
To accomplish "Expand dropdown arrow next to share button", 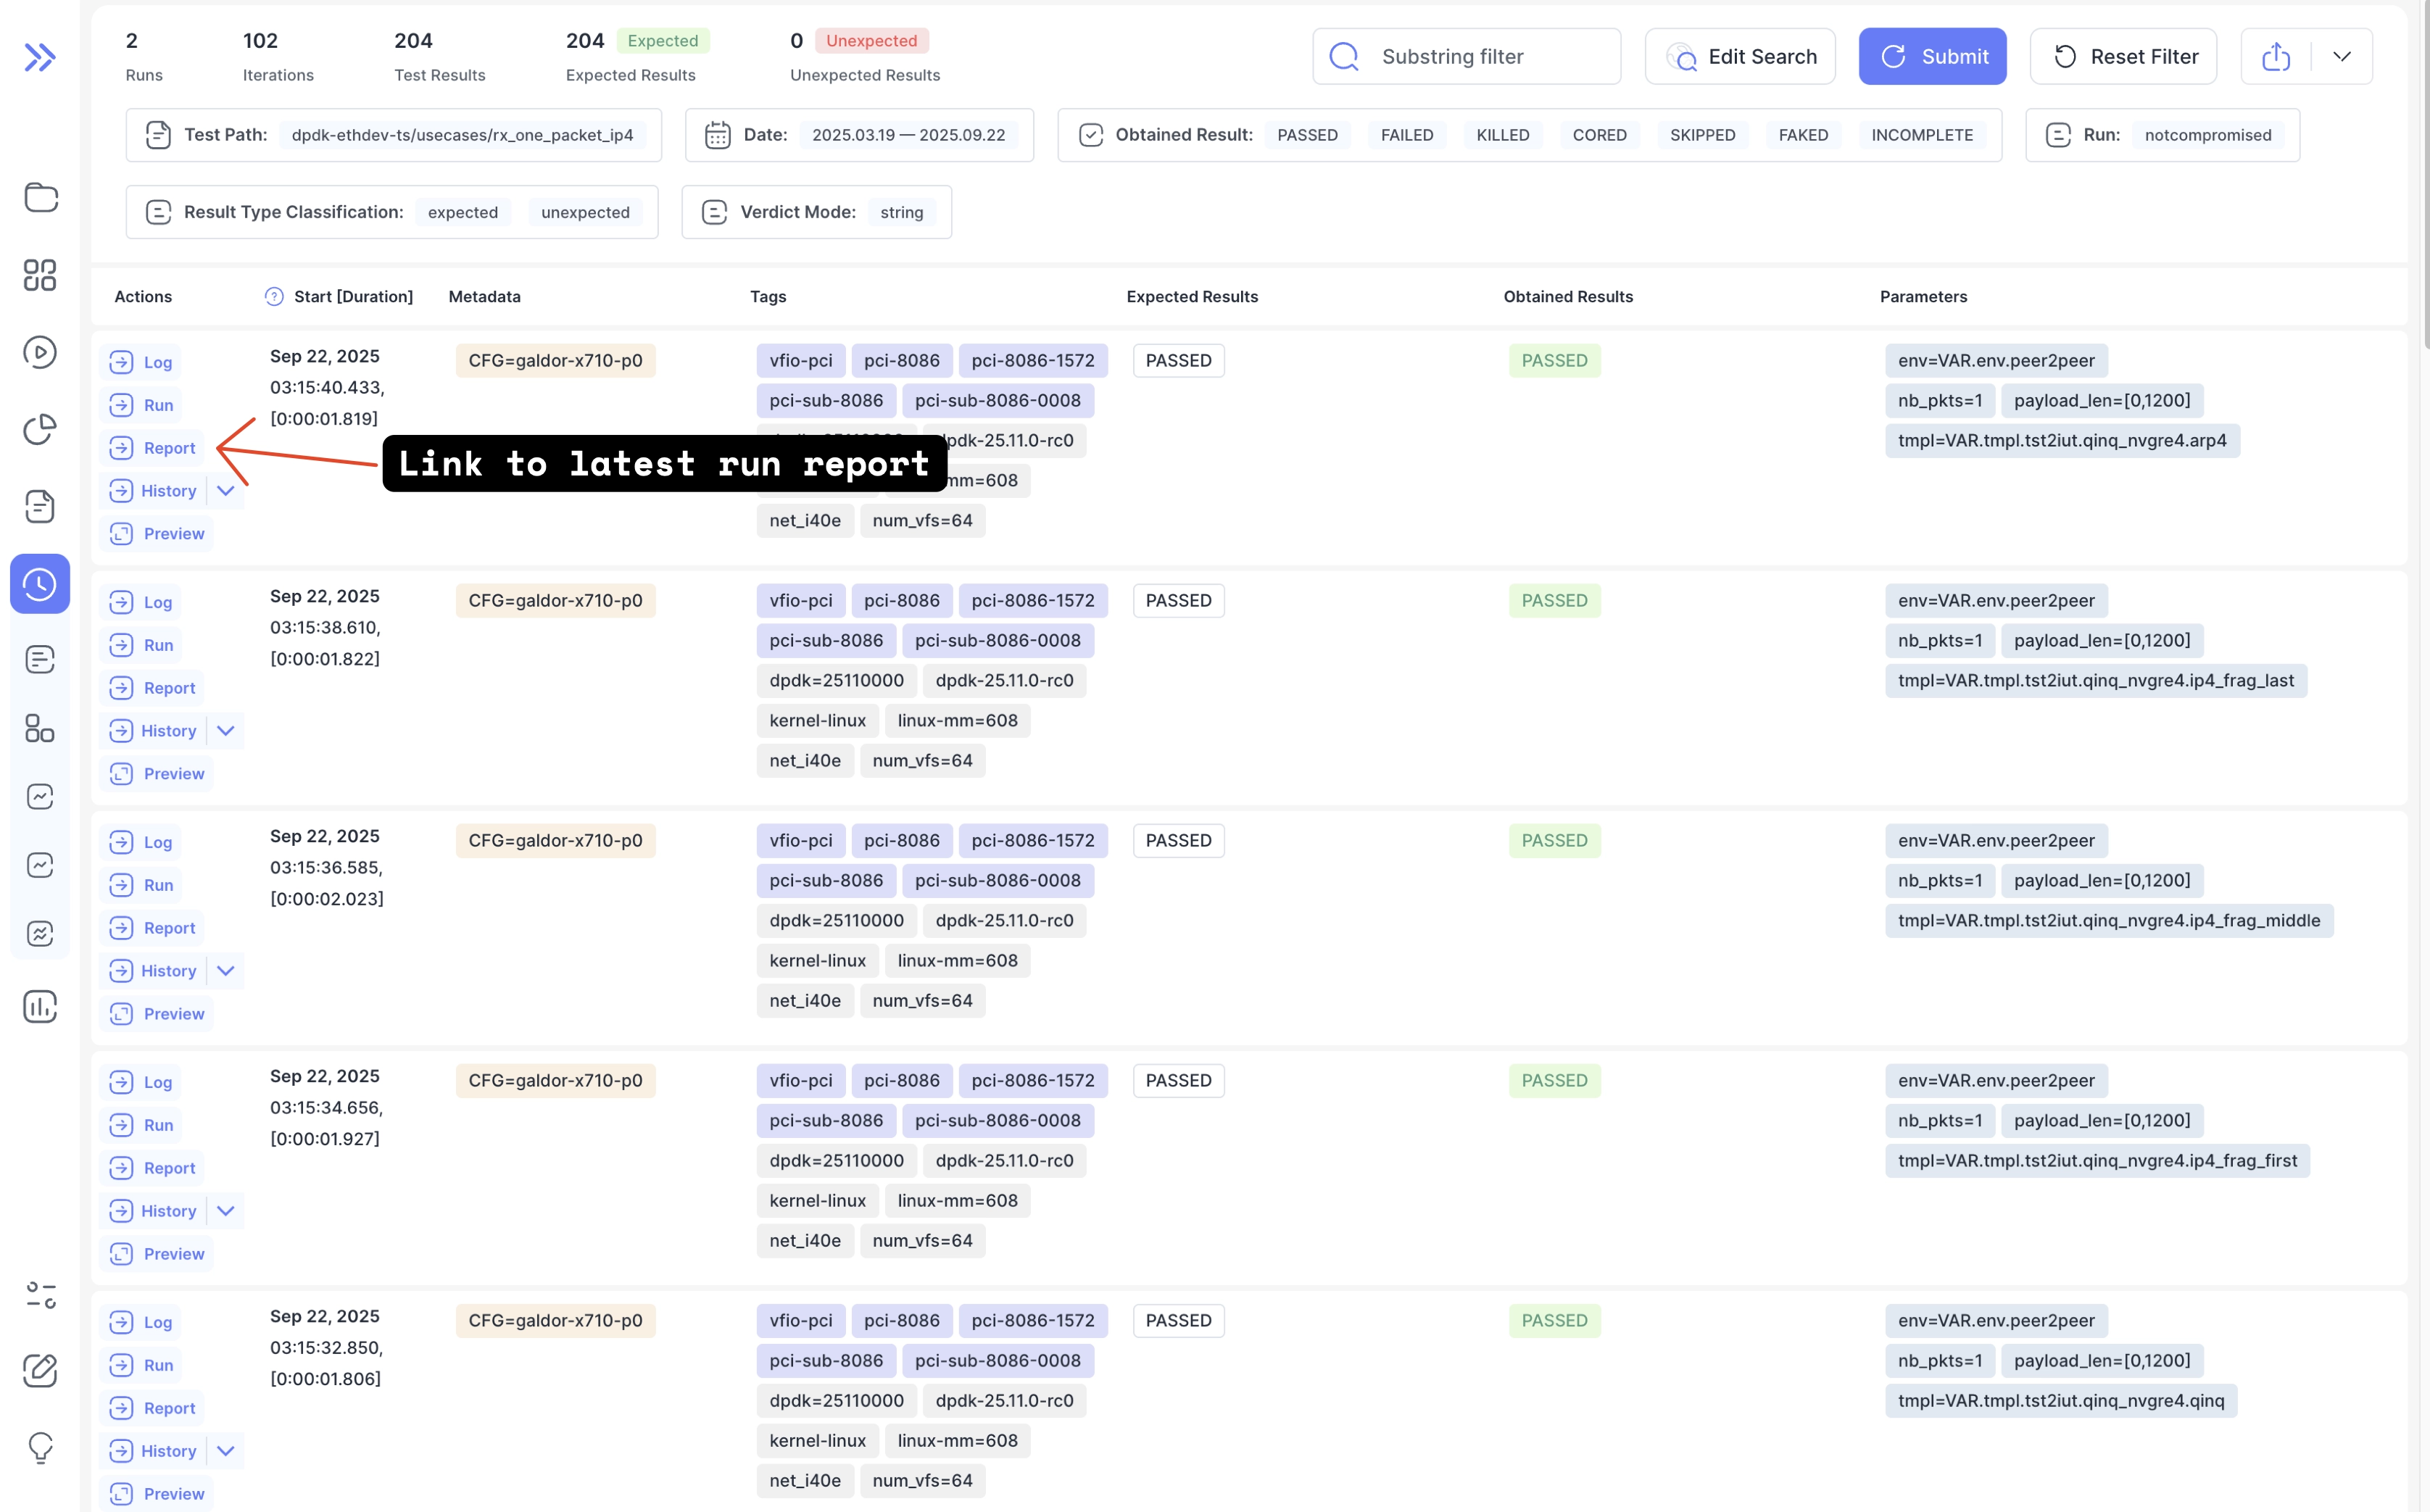I will tap(2341, 57).
